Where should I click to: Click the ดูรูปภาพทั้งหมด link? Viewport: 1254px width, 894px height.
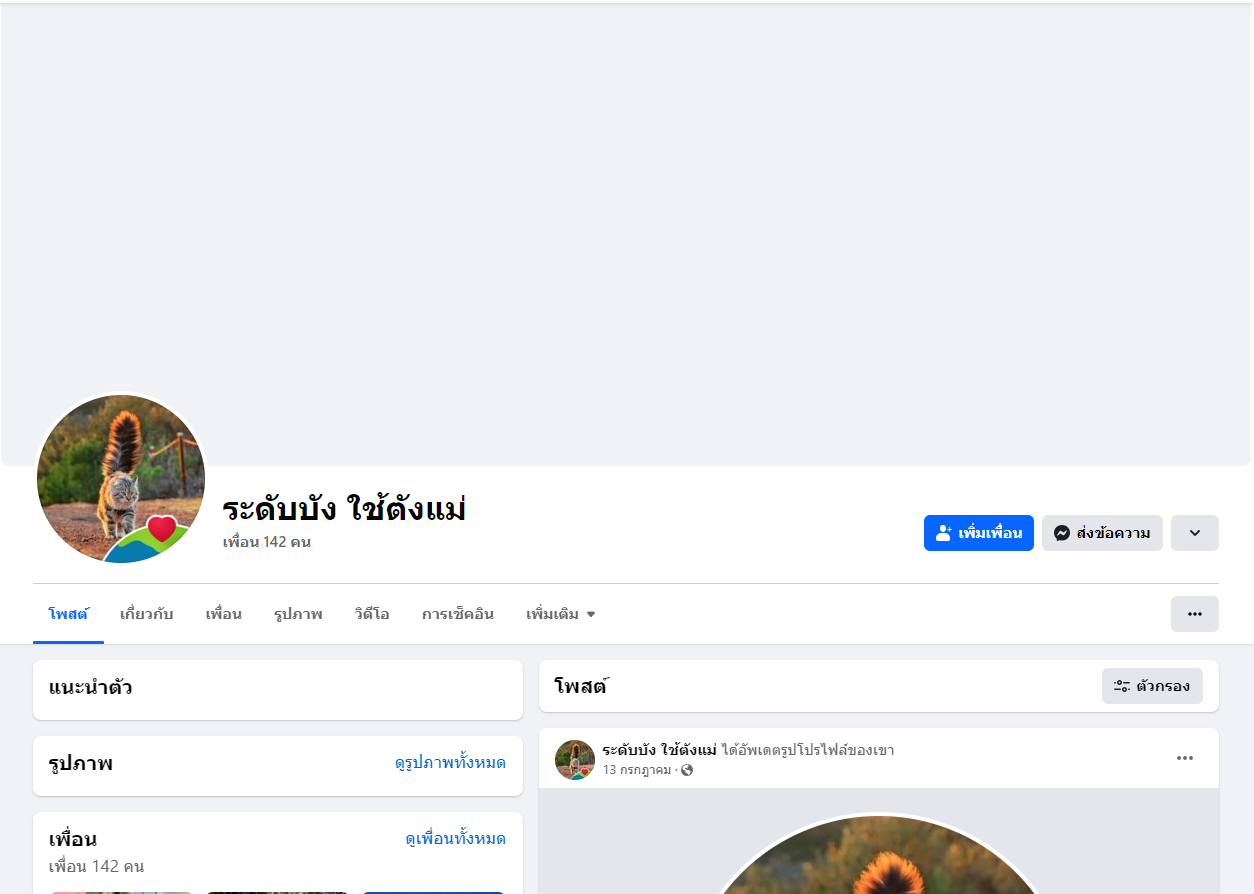tap(450, 763)
